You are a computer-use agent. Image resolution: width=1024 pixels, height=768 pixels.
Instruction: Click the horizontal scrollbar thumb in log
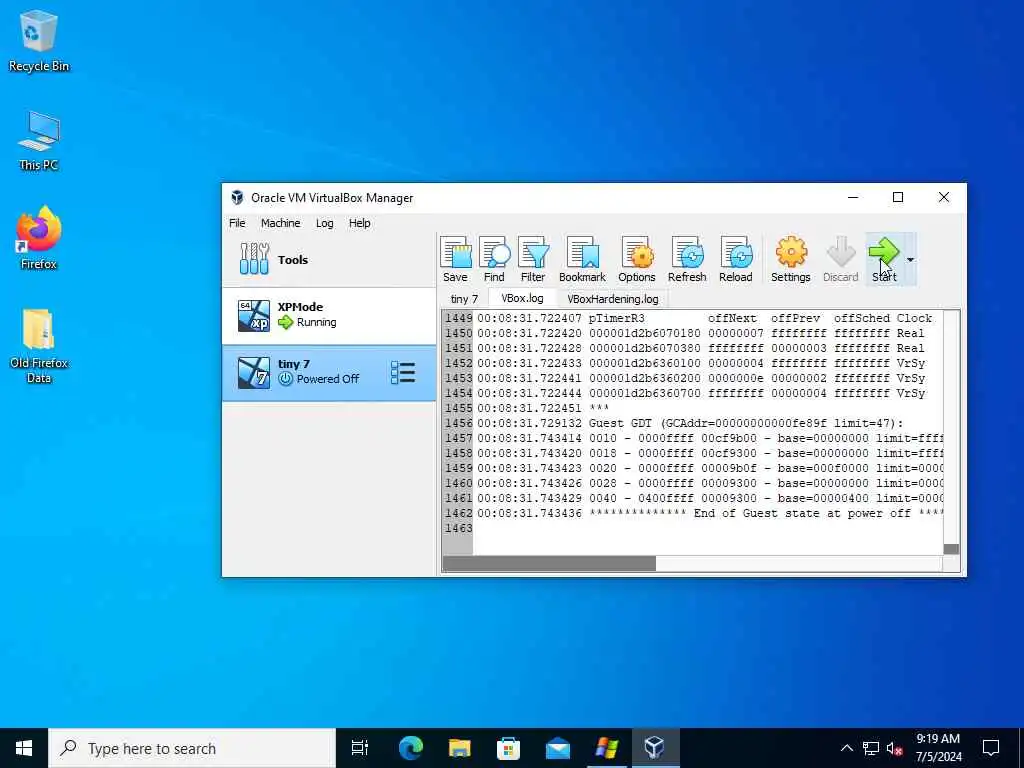pos(549,564)
